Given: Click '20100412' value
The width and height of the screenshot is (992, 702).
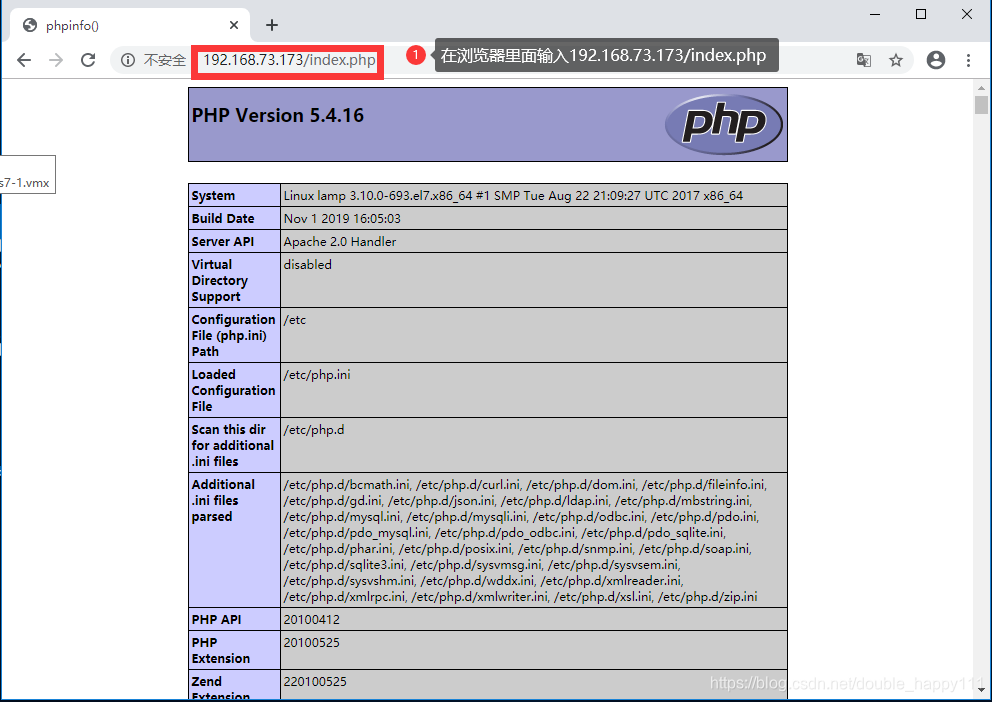Looking at the screenshot, I should point(311,619).
